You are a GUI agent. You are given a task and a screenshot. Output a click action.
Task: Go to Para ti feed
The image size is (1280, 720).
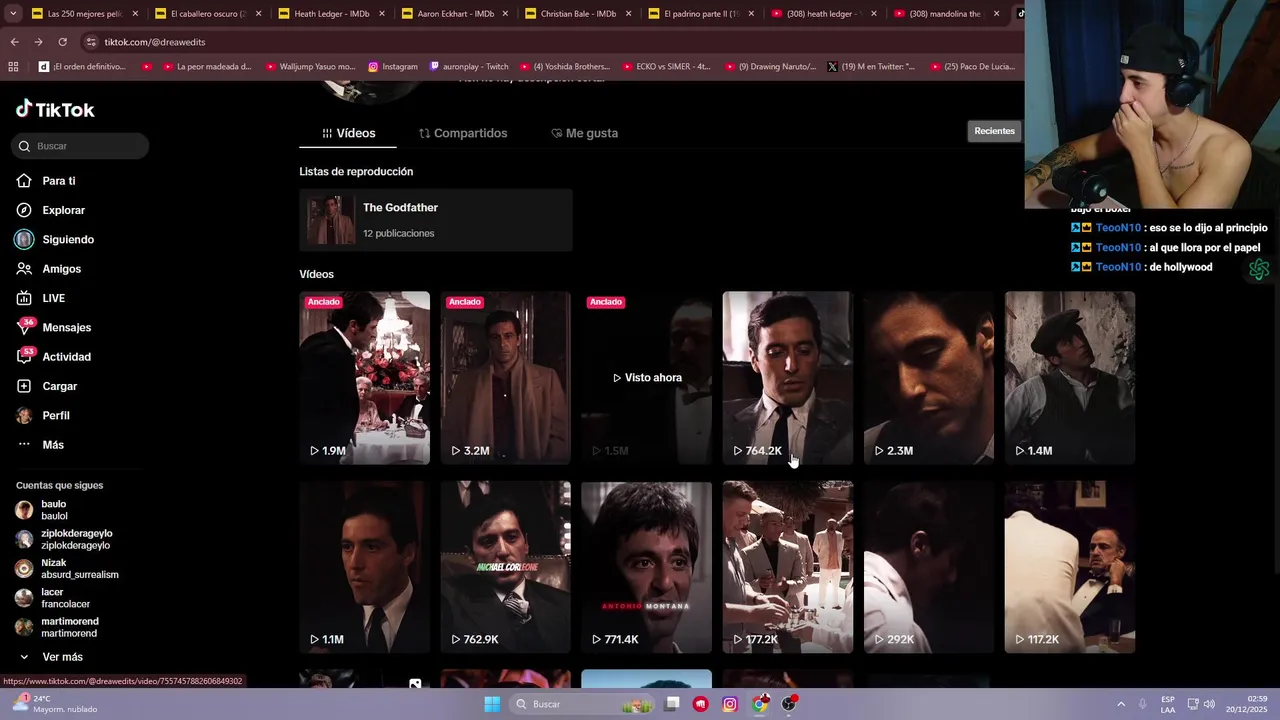[58, 181]
